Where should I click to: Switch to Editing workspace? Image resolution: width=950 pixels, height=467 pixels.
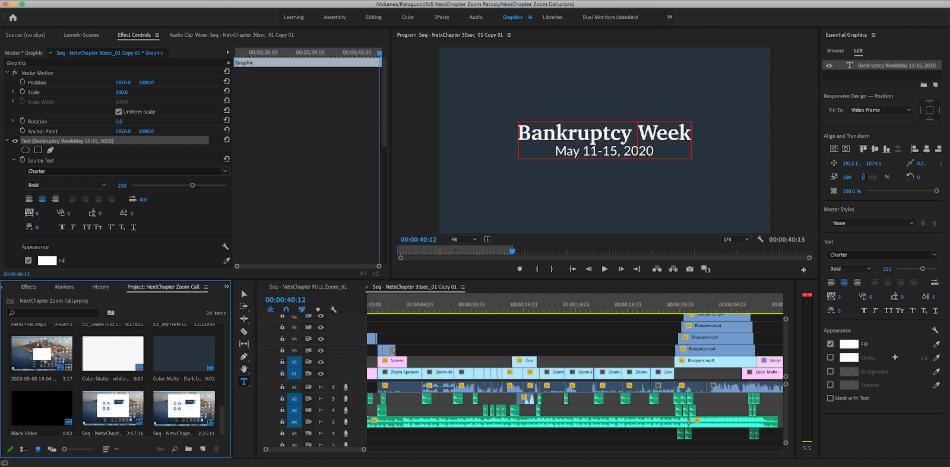point(374,18)
